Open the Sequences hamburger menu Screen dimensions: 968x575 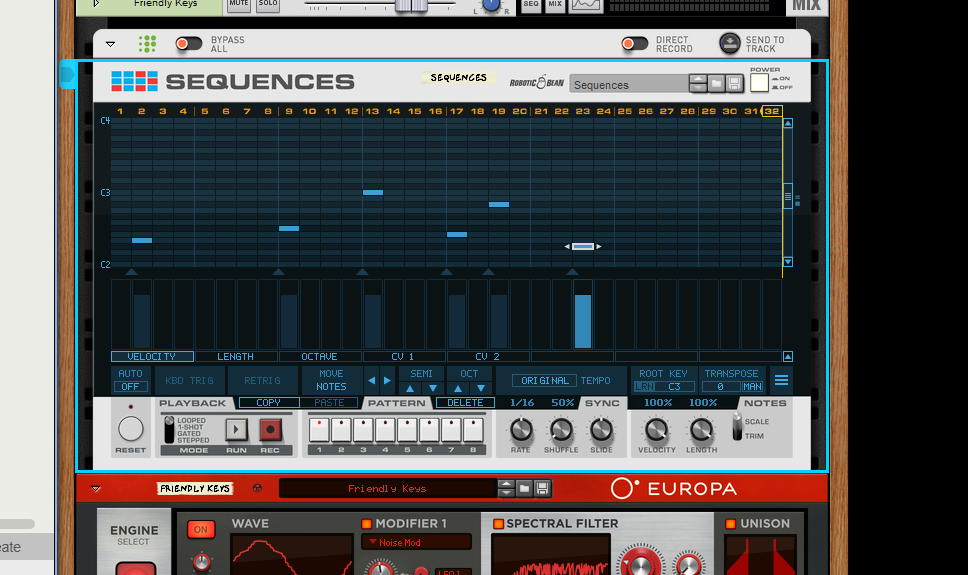(x=781, y=380)
